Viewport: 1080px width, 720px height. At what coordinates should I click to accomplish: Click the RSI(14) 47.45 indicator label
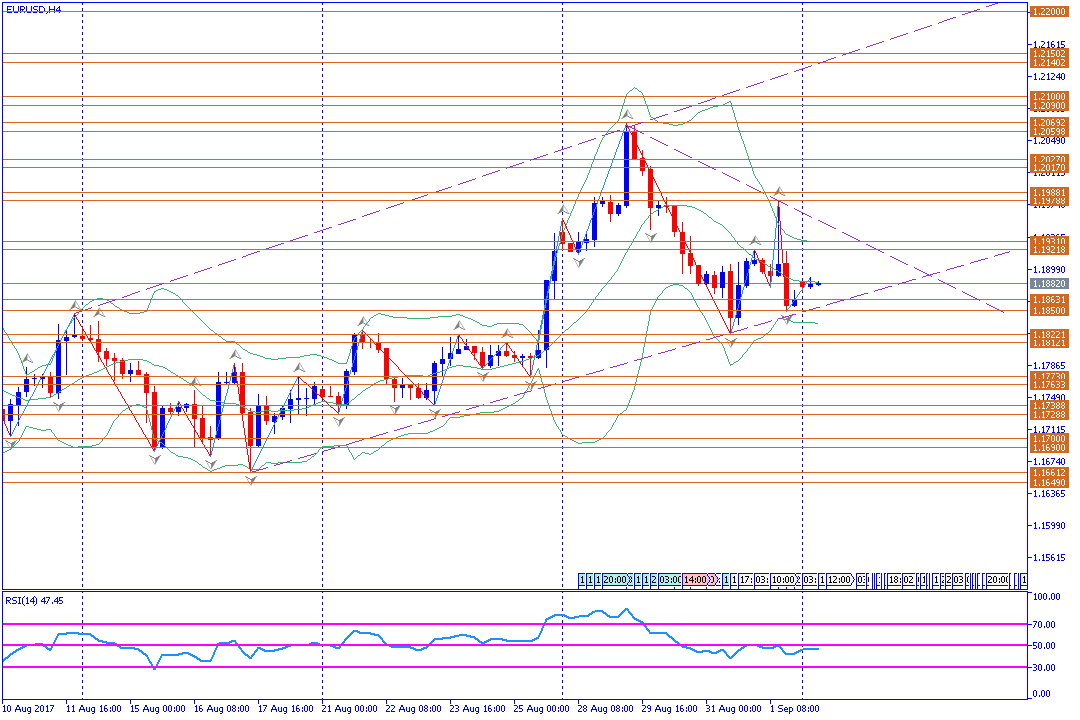tap(34, 601)
